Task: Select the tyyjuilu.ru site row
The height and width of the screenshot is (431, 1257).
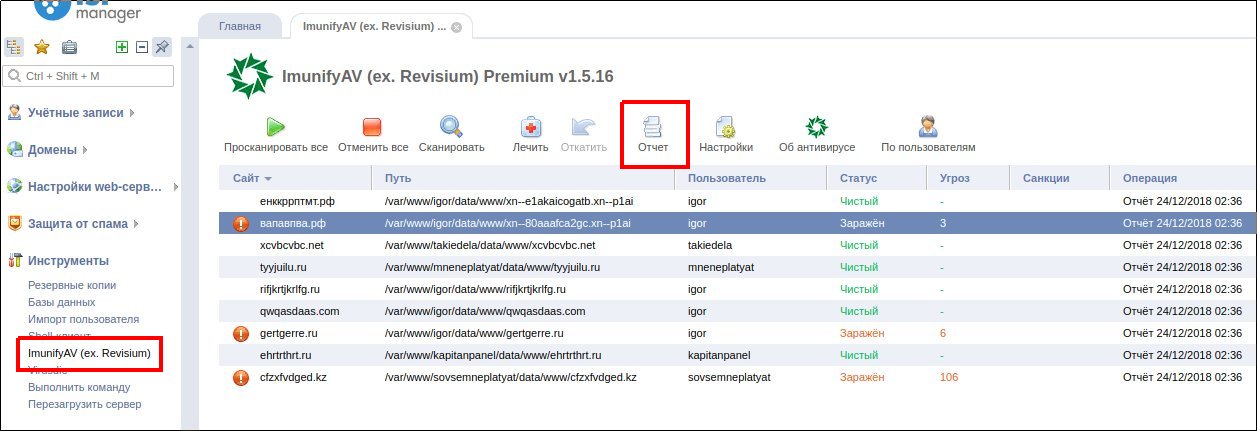Action: pos(738,267)
